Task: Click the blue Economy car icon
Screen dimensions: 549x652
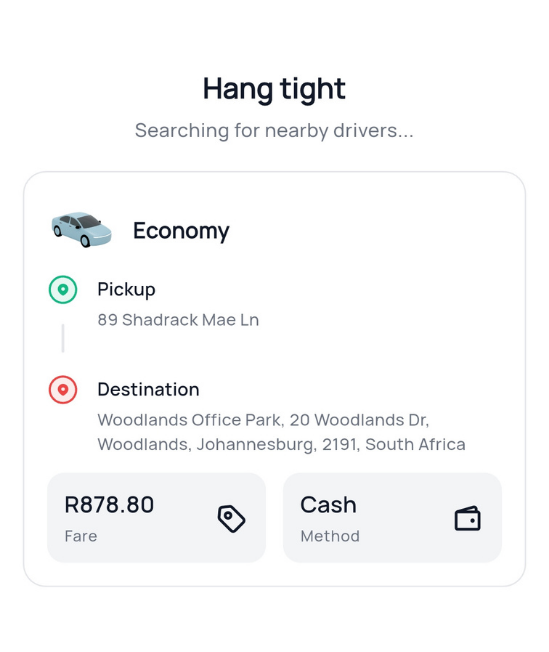Action: 82,230
